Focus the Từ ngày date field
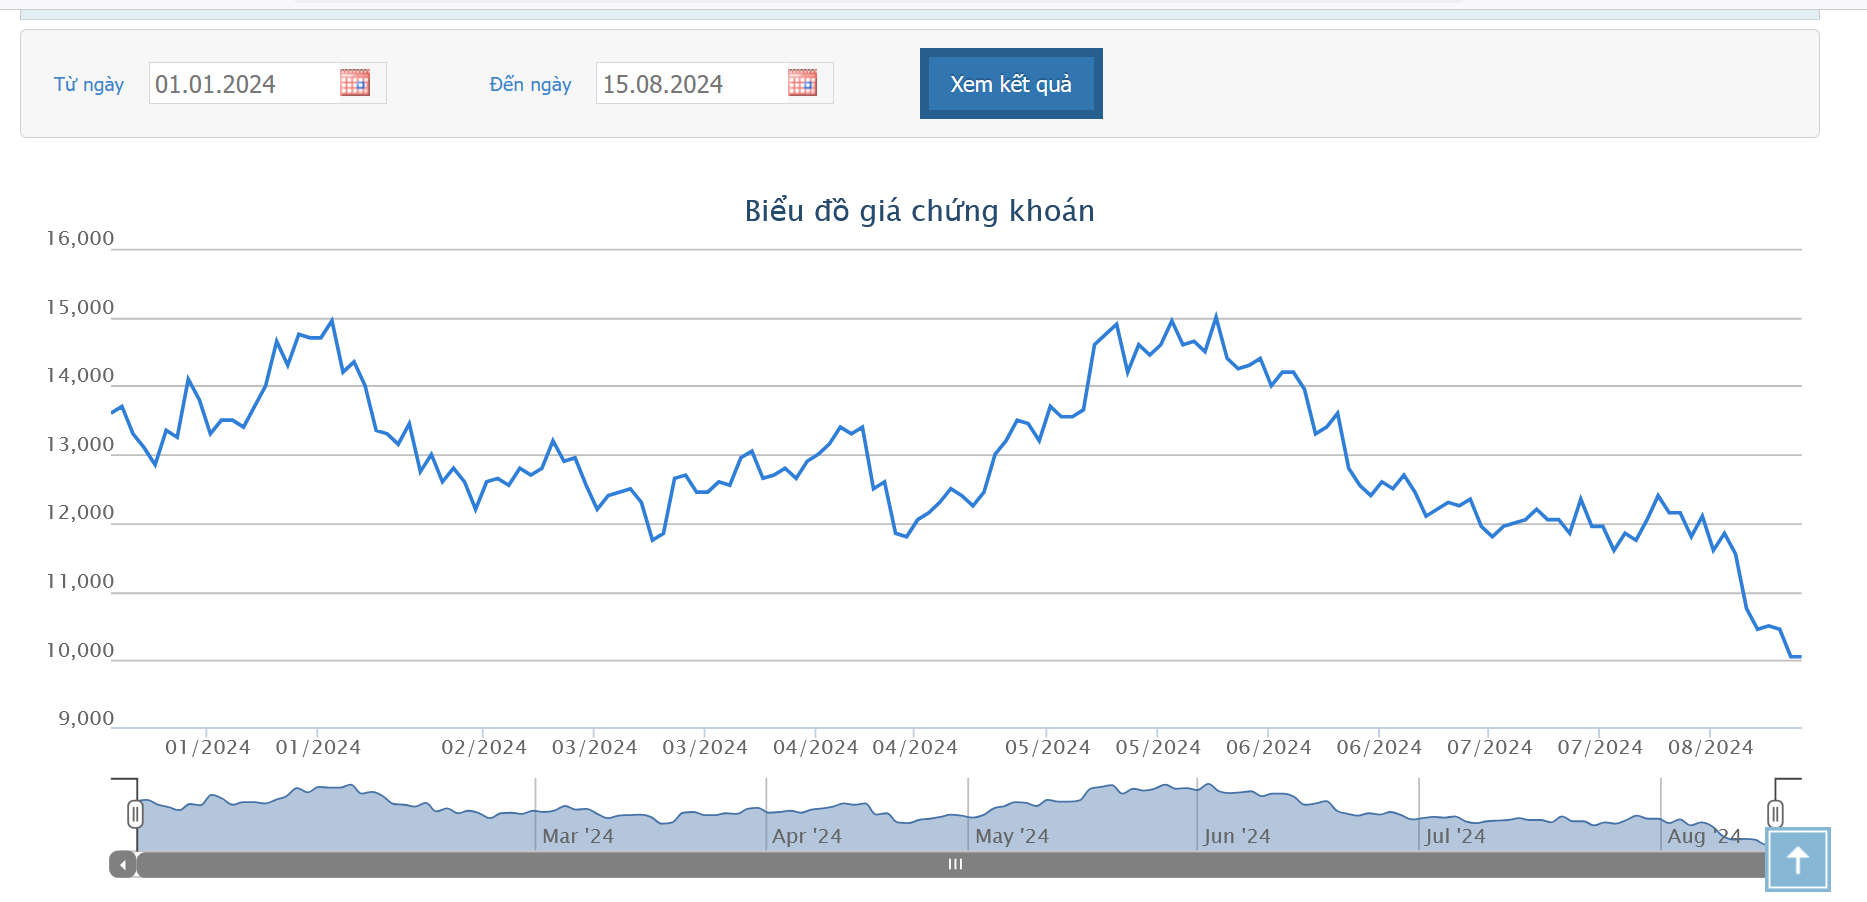Image resolution: width=1867 pixels, height=902 pixels. (x=242, y=84)
